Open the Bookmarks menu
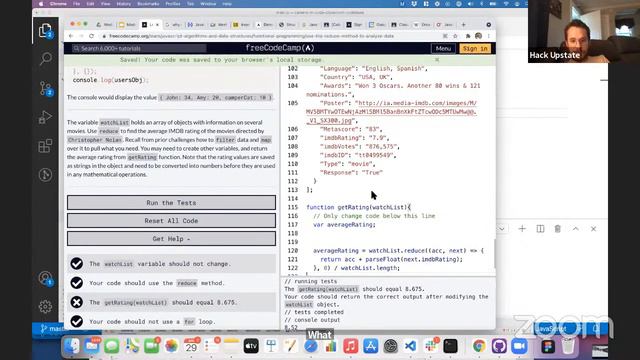The height and width of the screenshot is (360, 640). [149, 4]
